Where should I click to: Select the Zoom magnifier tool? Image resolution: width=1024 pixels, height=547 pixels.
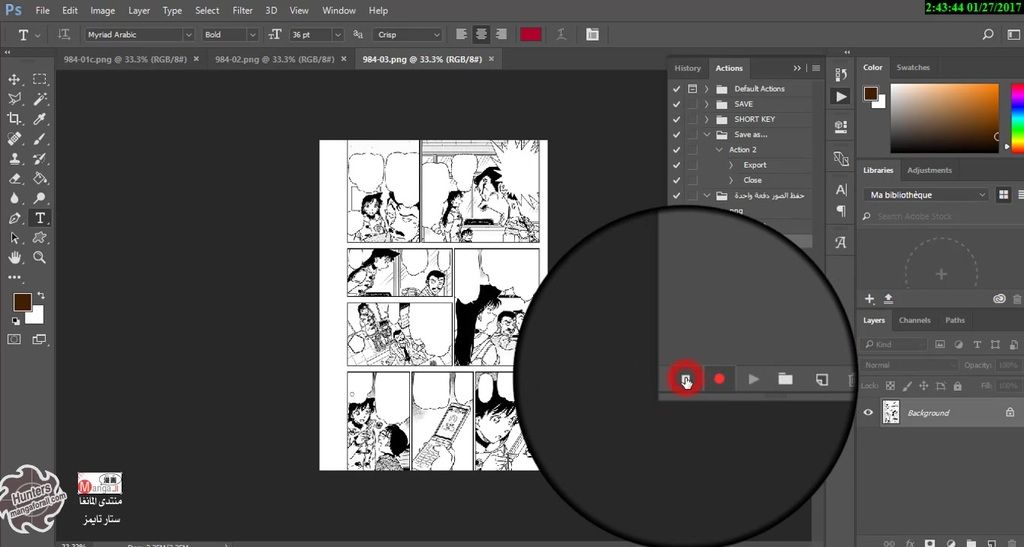[x=40, y=257]
